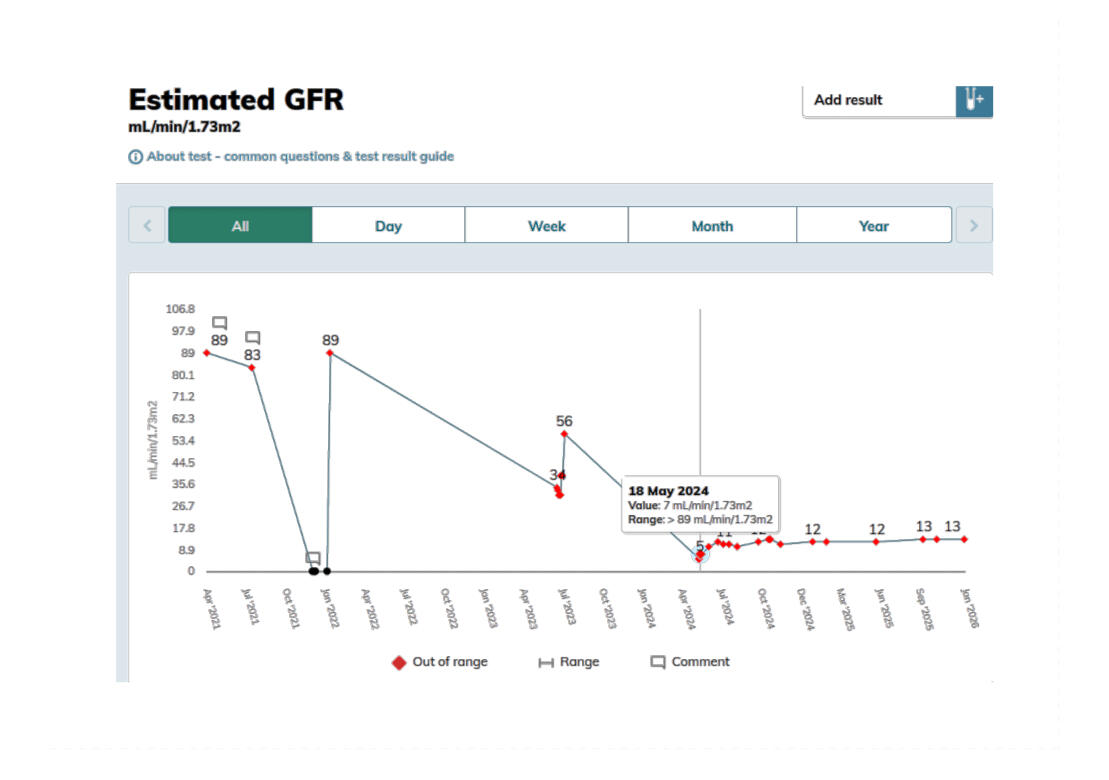Open About test common questions guide link
Viewport: 1109px width, 780px height.
(x=300, y=157)
